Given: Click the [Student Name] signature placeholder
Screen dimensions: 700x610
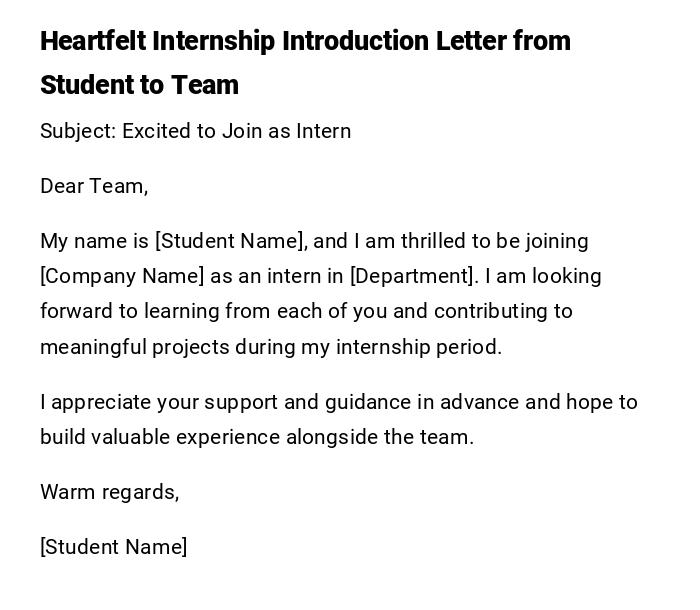Looking at the screenshot, I should click(x=113, y=547).
